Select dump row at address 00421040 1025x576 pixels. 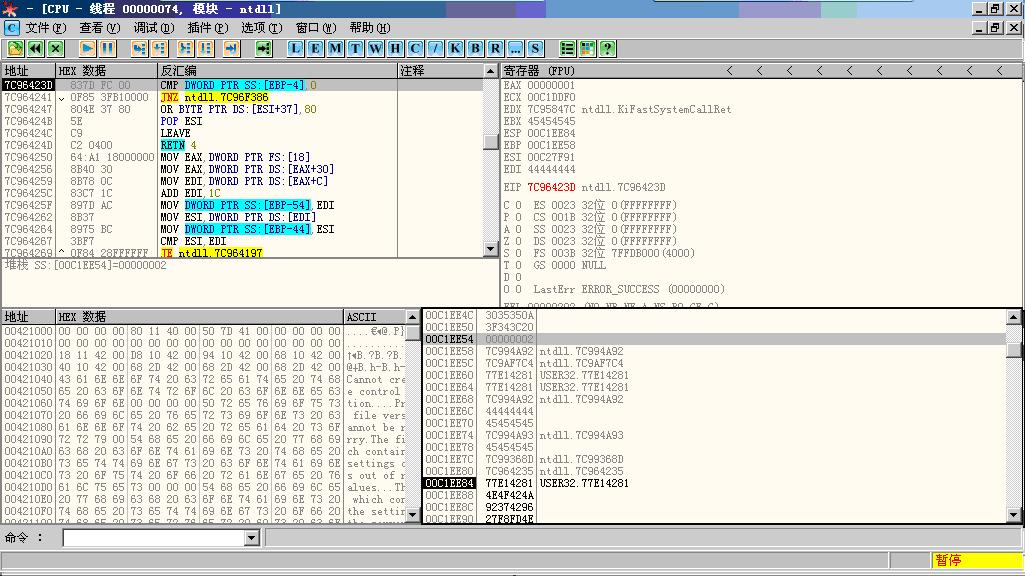point(204,379)
